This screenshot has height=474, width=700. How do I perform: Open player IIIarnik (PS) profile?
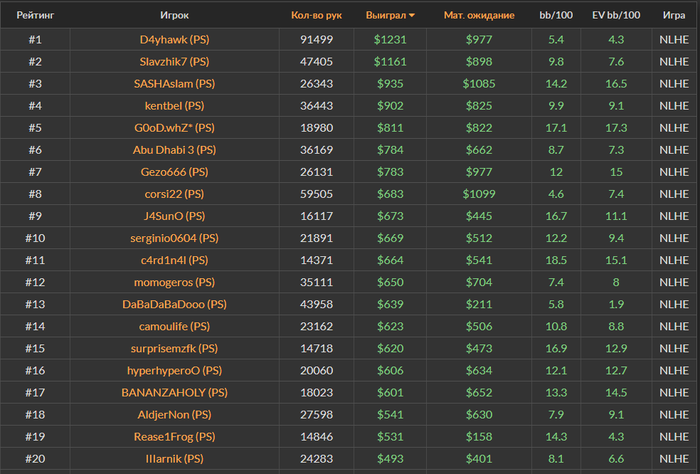click(175, 458)
